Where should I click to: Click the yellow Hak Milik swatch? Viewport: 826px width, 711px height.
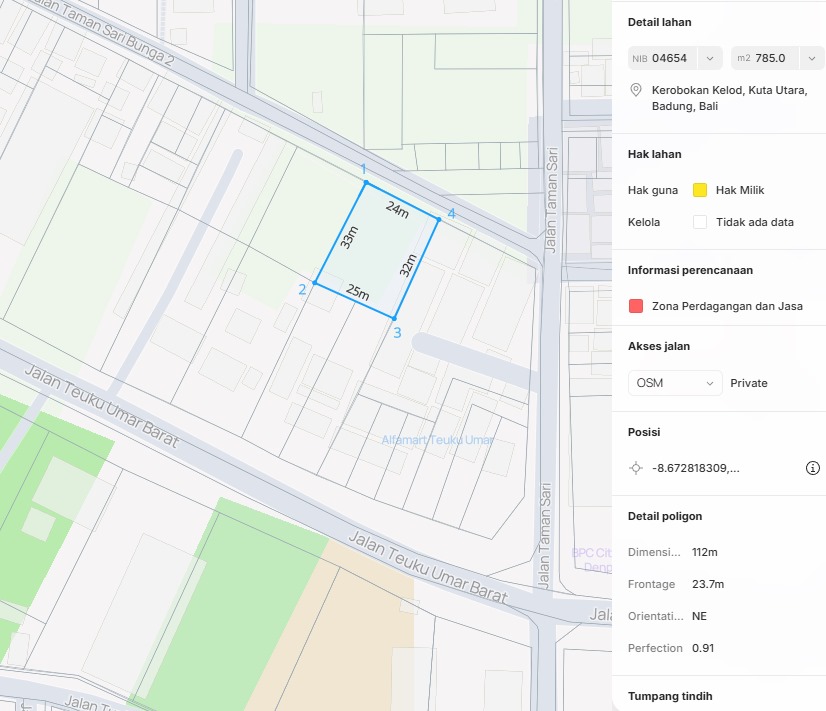tap(700, 190)
